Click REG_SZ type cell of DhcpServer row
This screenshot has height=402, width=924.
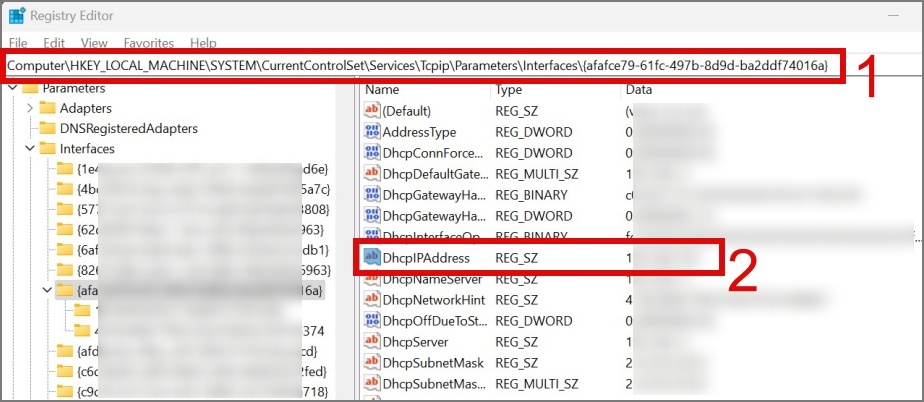pos(516,342)
